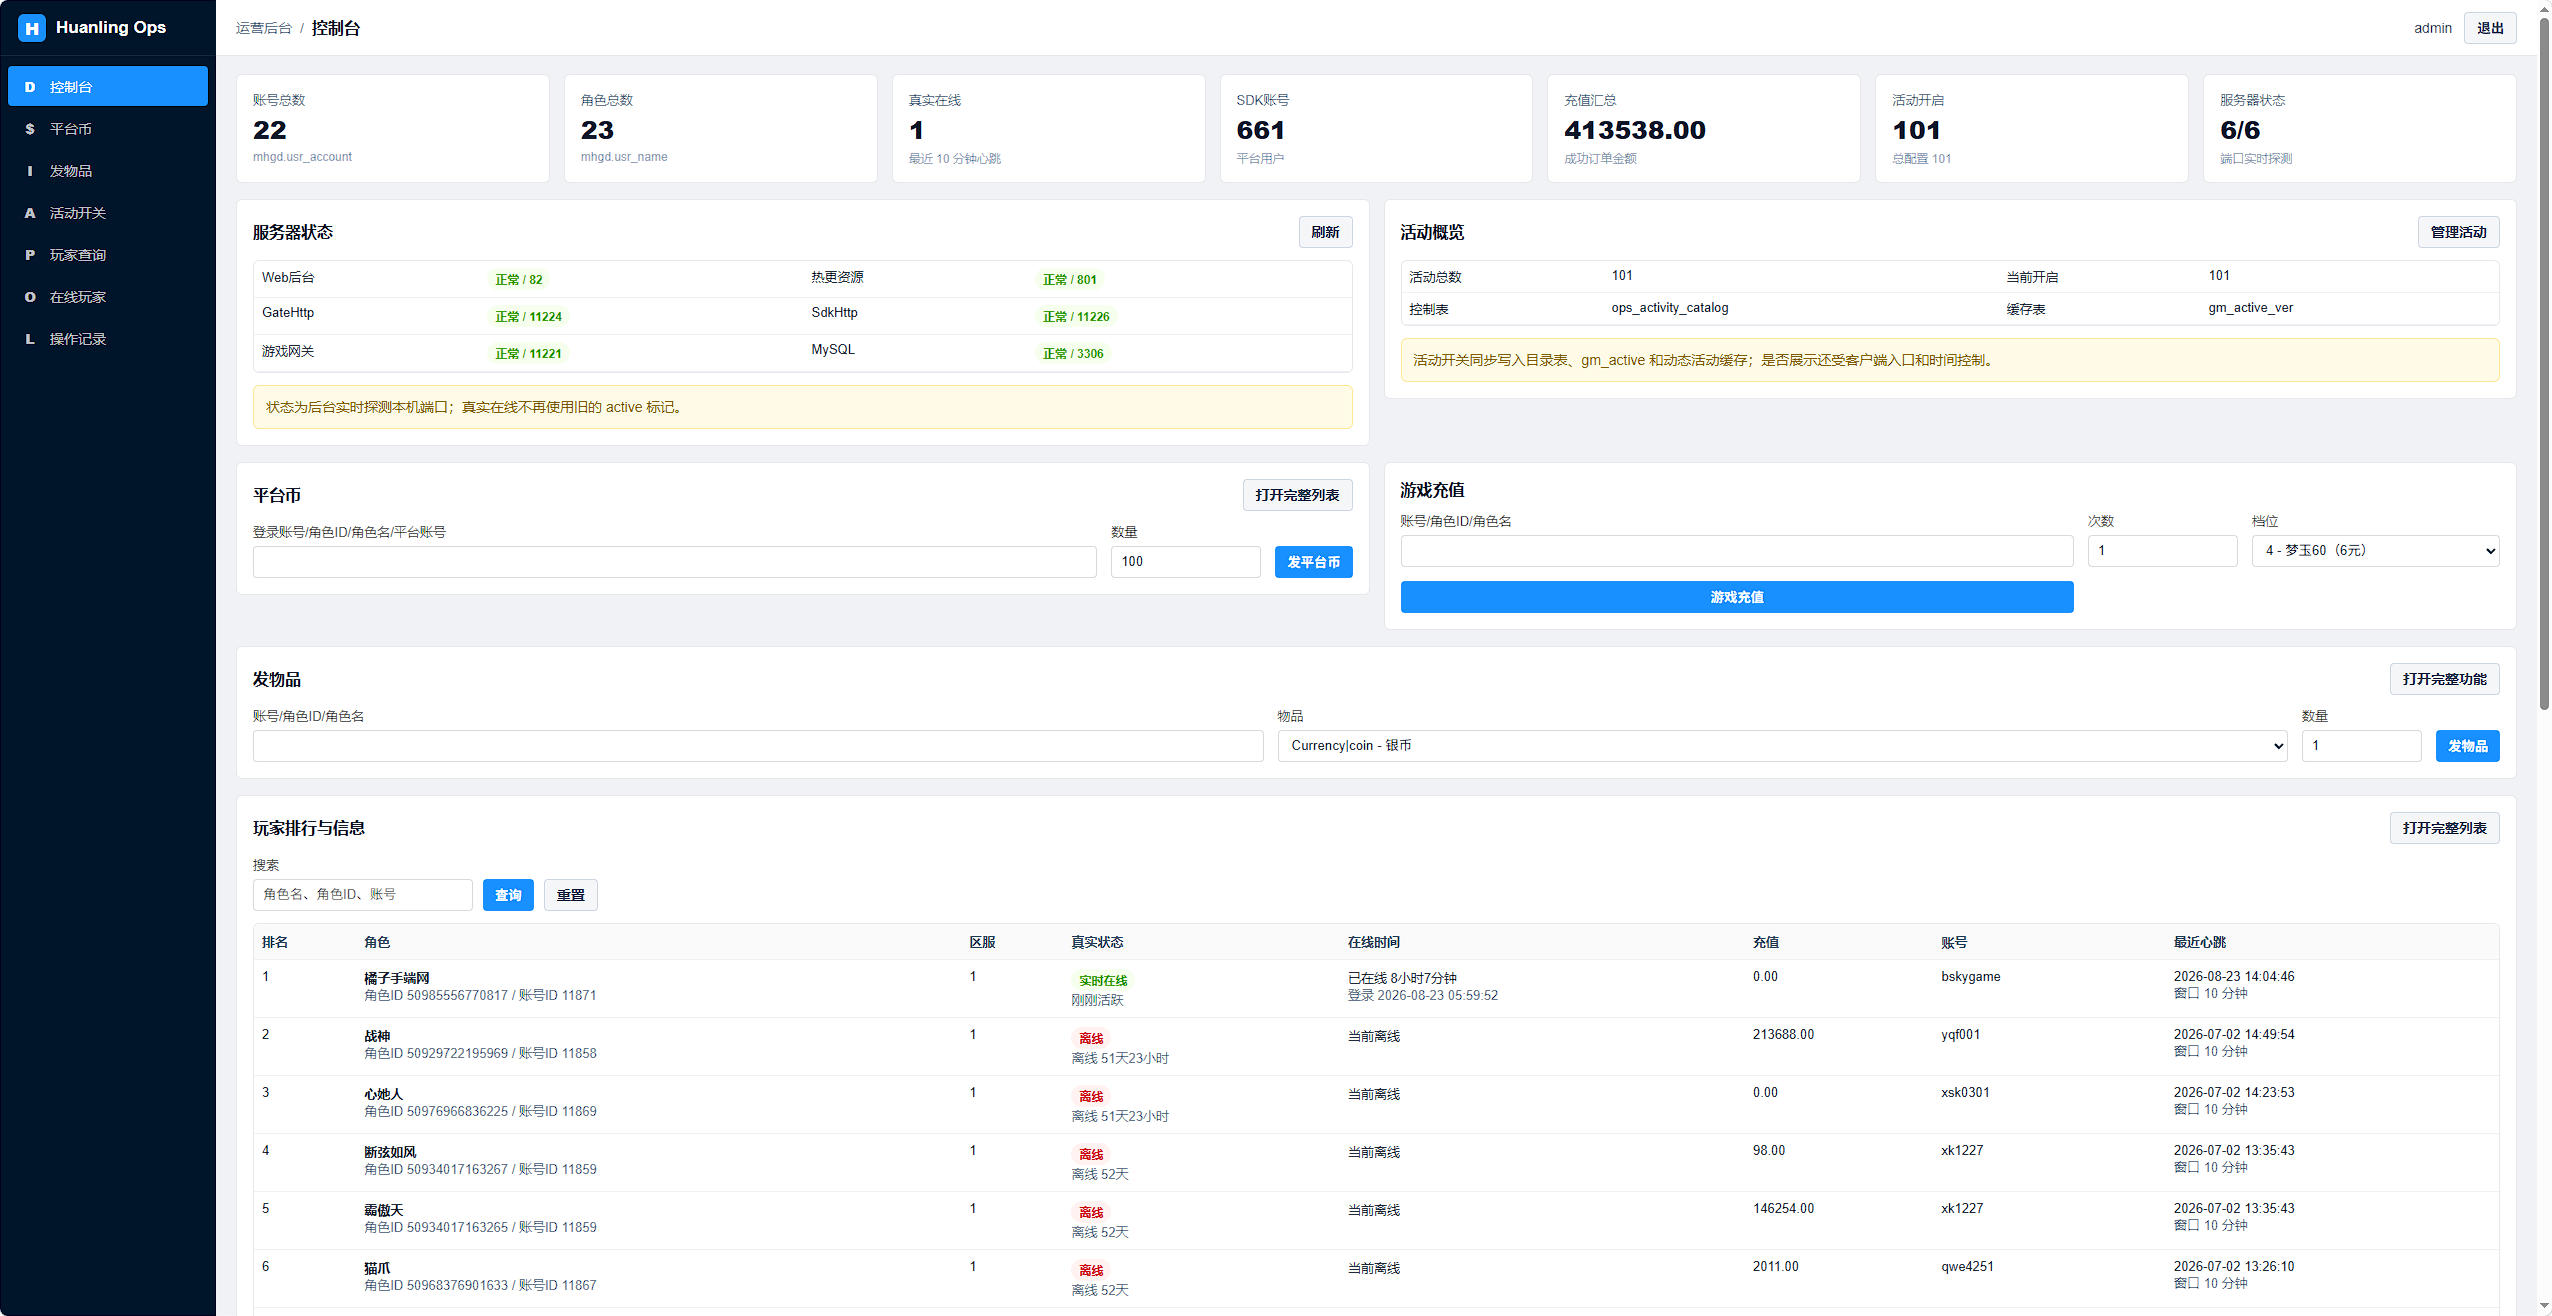The height and width of the screenshot is (1316, 2552).
Task: Click the 发平台币 button
Action: [x=1313, y=562]
